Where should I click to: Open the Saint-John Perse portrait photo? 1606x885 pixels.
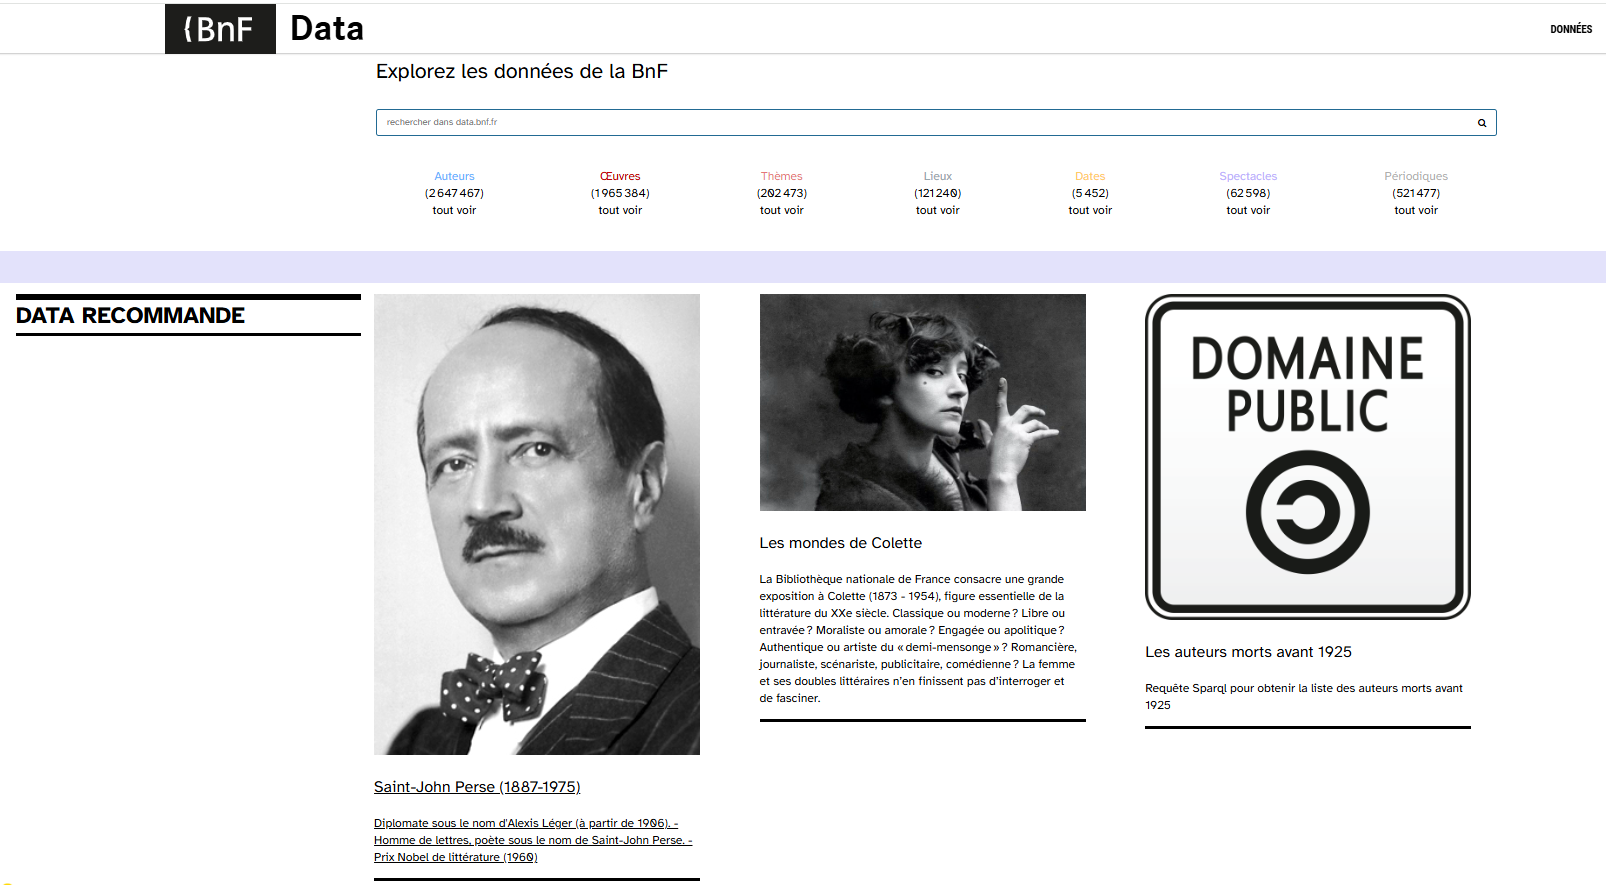[536, 524]
